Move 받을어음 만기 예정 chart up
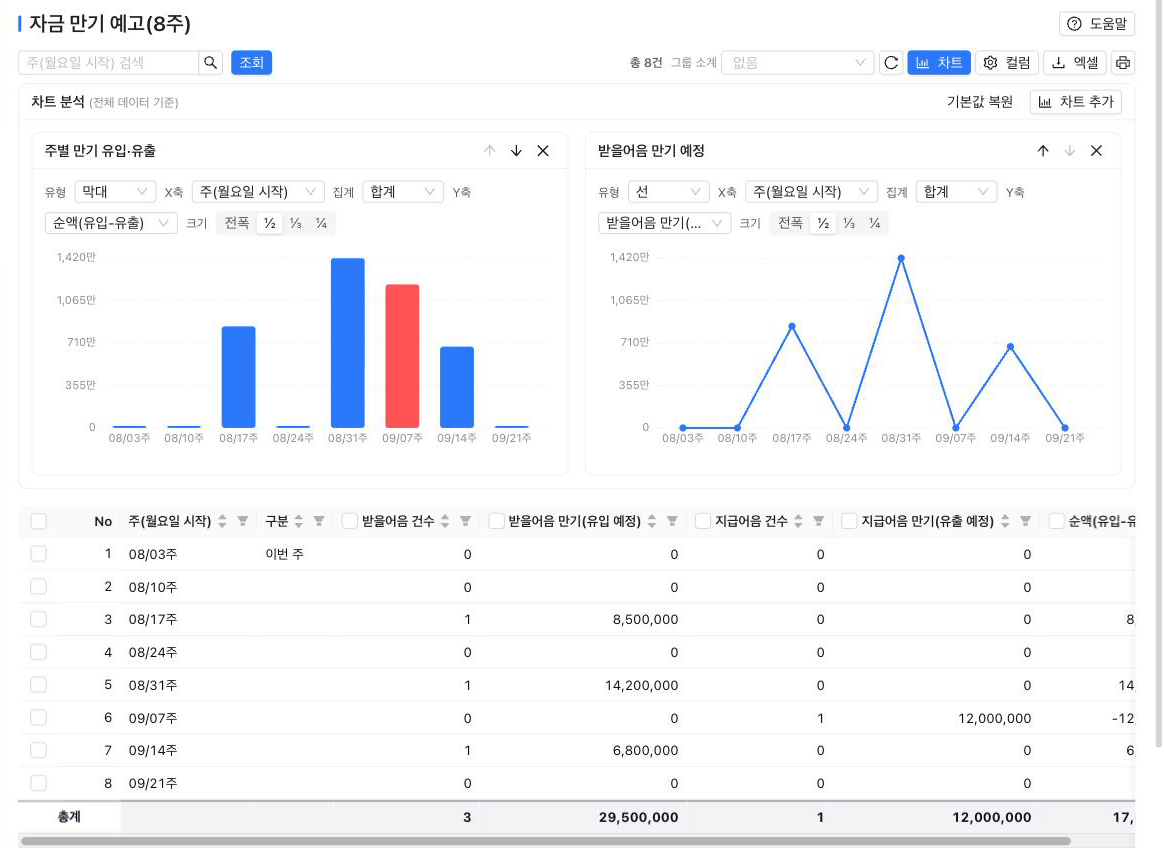Screen dimensions: 1164x848 1042,151
